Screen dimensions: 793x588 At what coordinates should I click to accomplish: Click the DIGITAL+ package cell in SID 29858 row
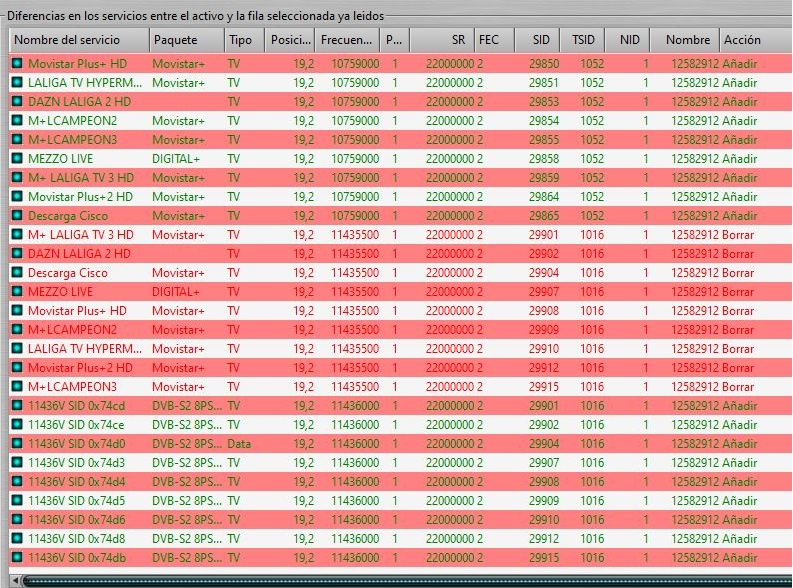[176, 158]
